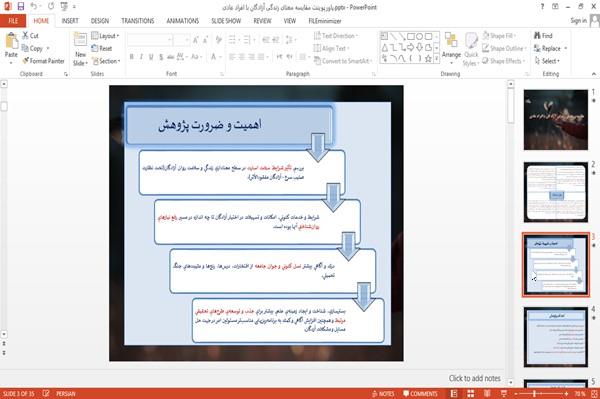600x399 pixels.
Task: Select slide 4 thumbnail
Action: tap(556, 337)
